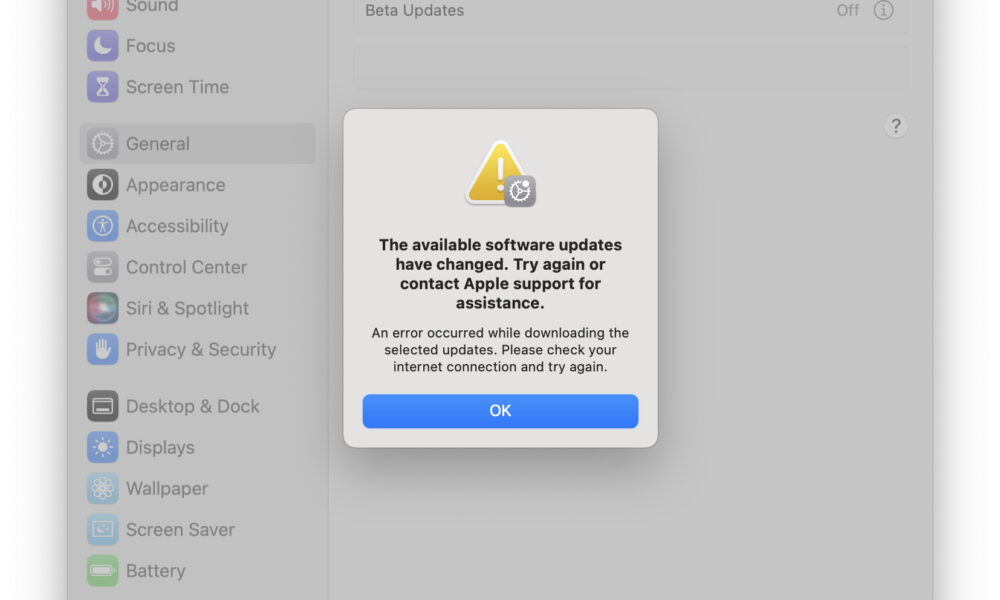Open the Screen Saver icon
Image resolution: width=1000 pixels, height=600 pixels.
tap(103, 530)
